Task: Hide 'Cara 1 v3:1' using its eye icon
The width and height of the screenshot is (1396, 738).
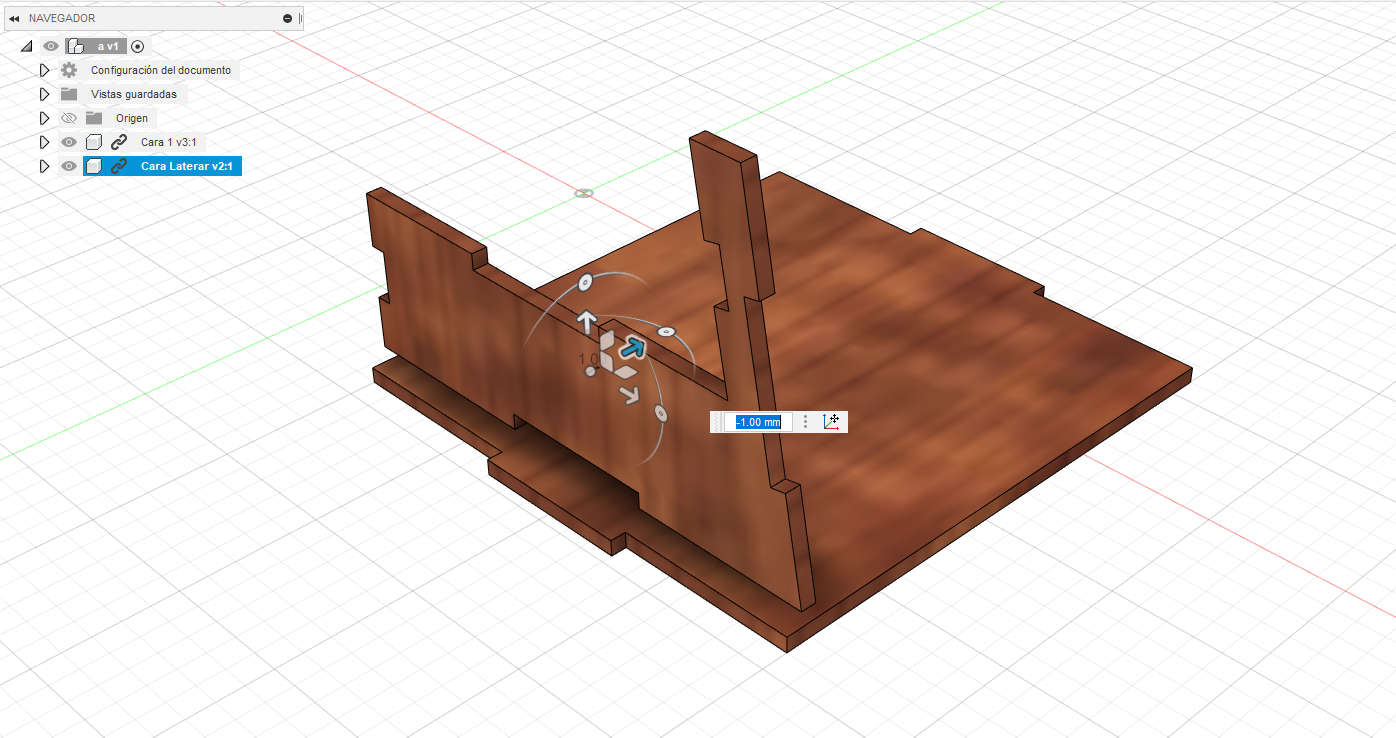Action: click(x=69, y=142)
